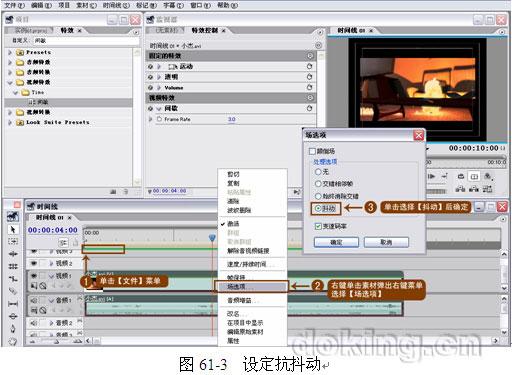
Task: Select the arrow Selection tool
Action: point(13,229)
